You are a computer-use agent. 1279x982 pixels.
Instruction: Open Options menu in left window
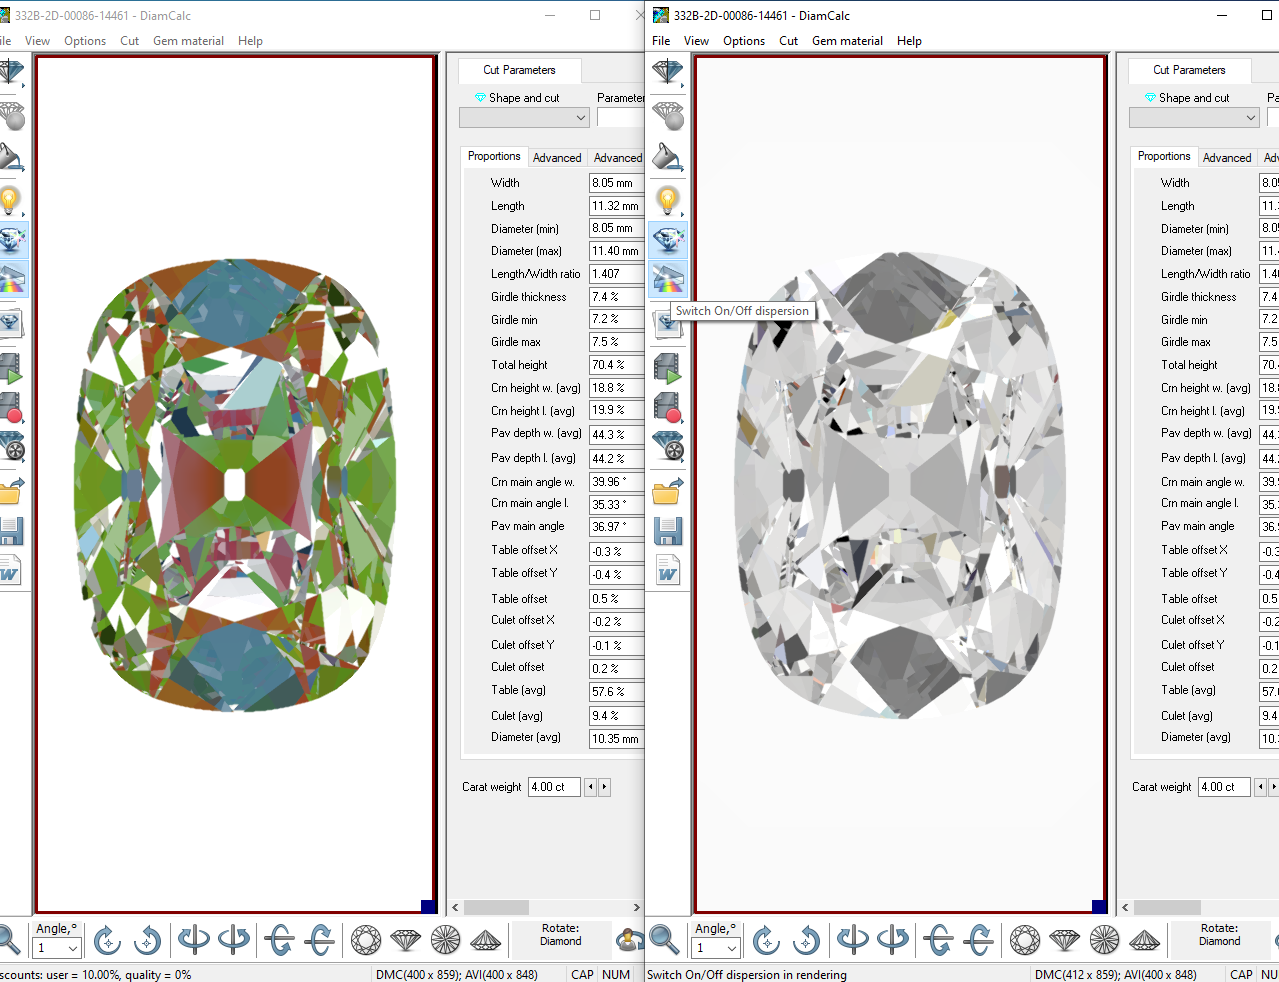point(85,41)
